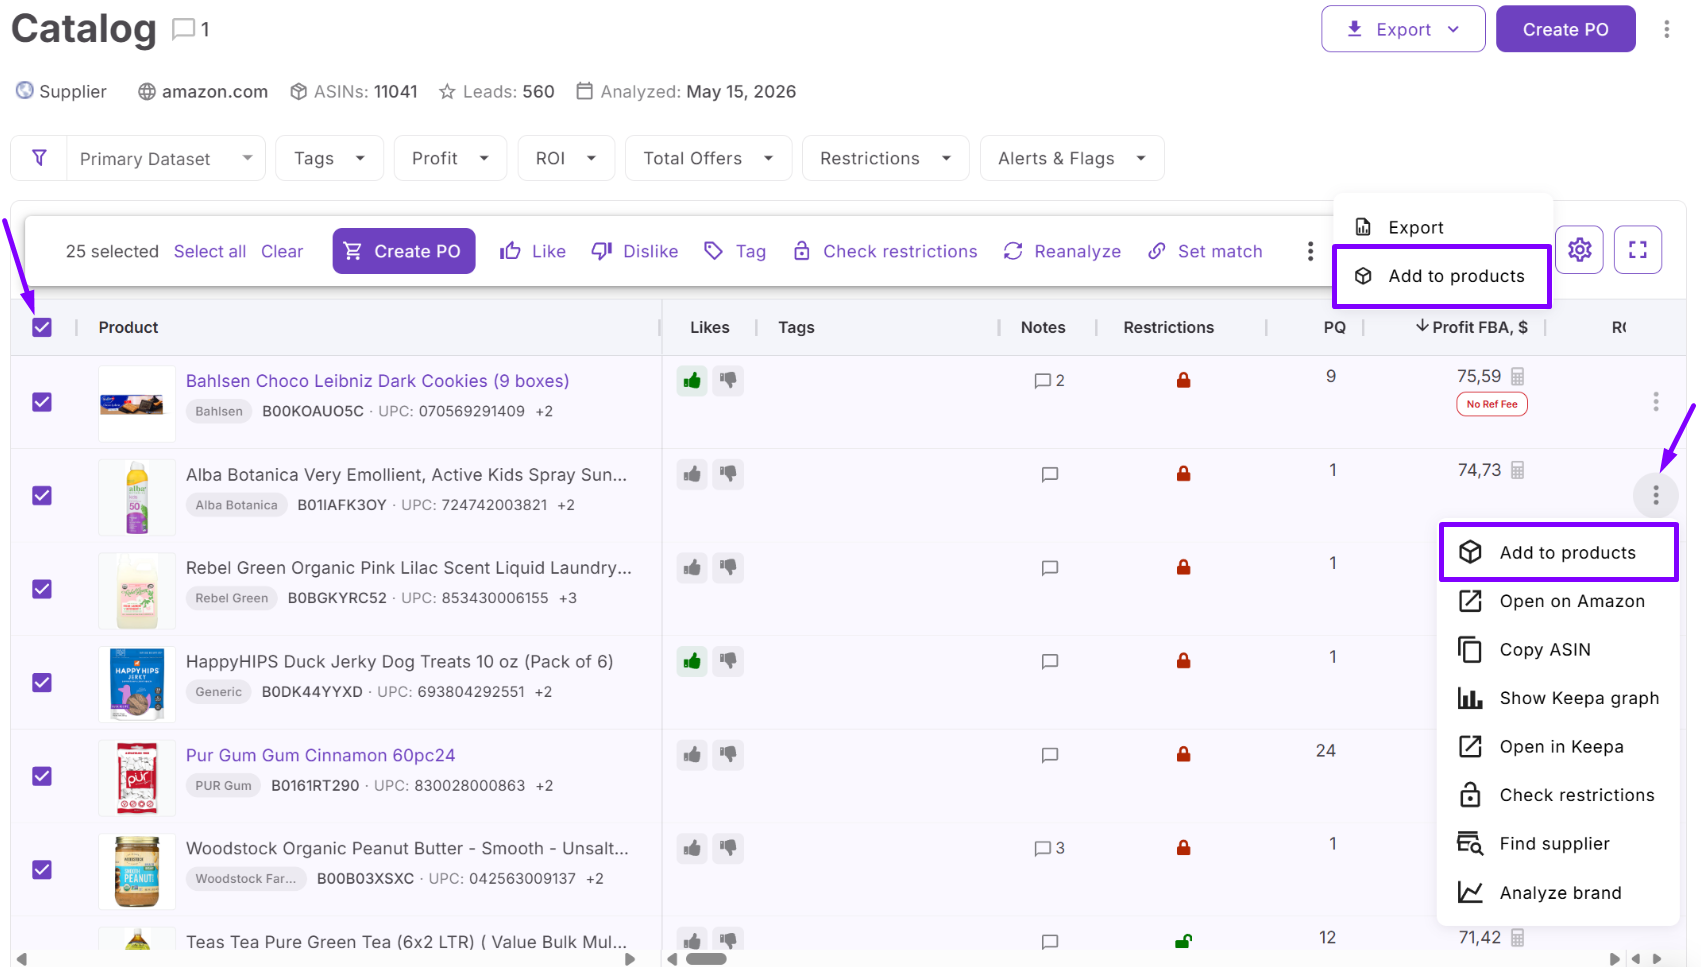Open the Tags filter dropdown
1701x967 pixels.
(x=329, y=158)
